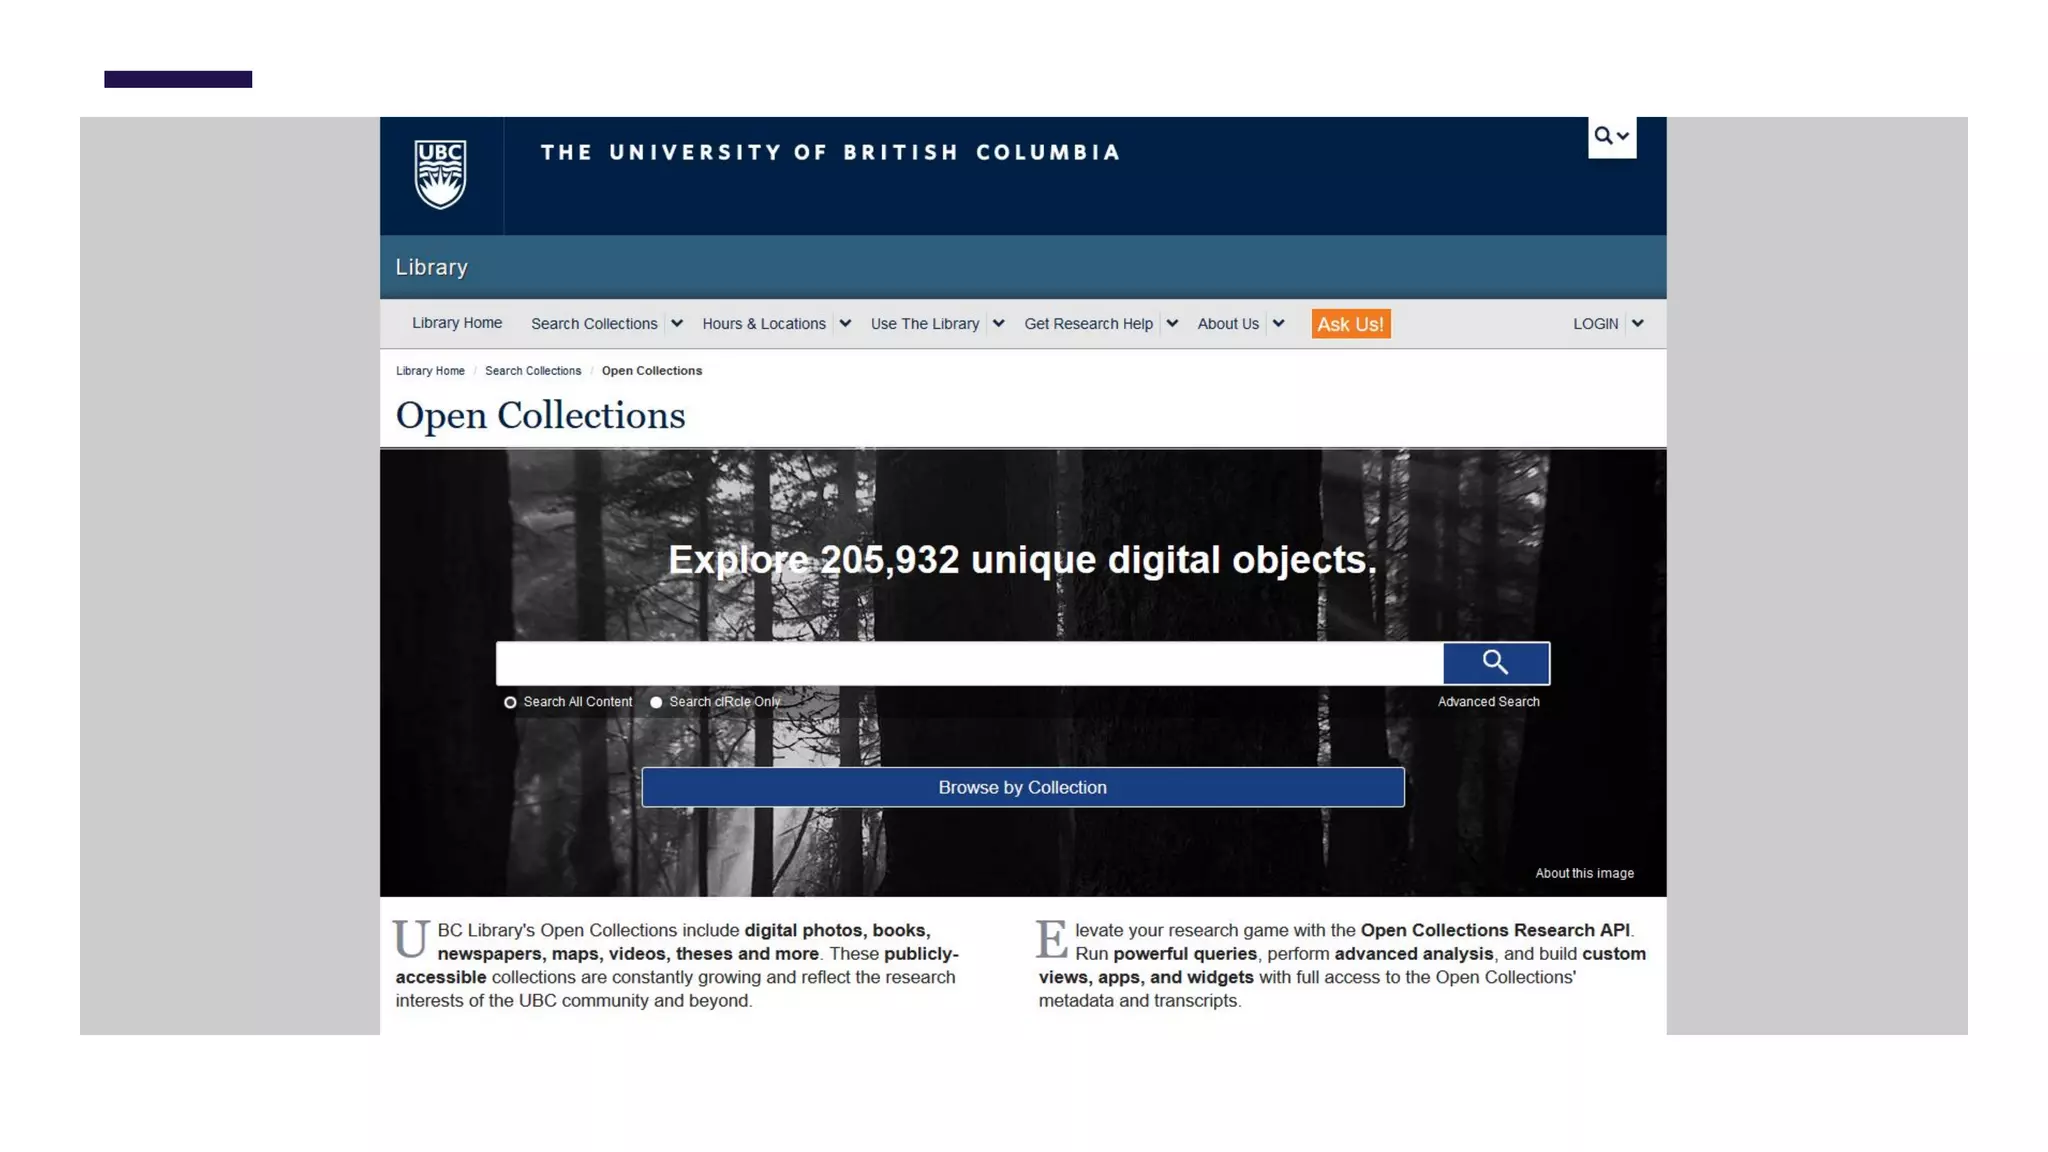Open the LOGIN dropdown arrow
The image size is (2048, 1152).
click(1637, 323)
